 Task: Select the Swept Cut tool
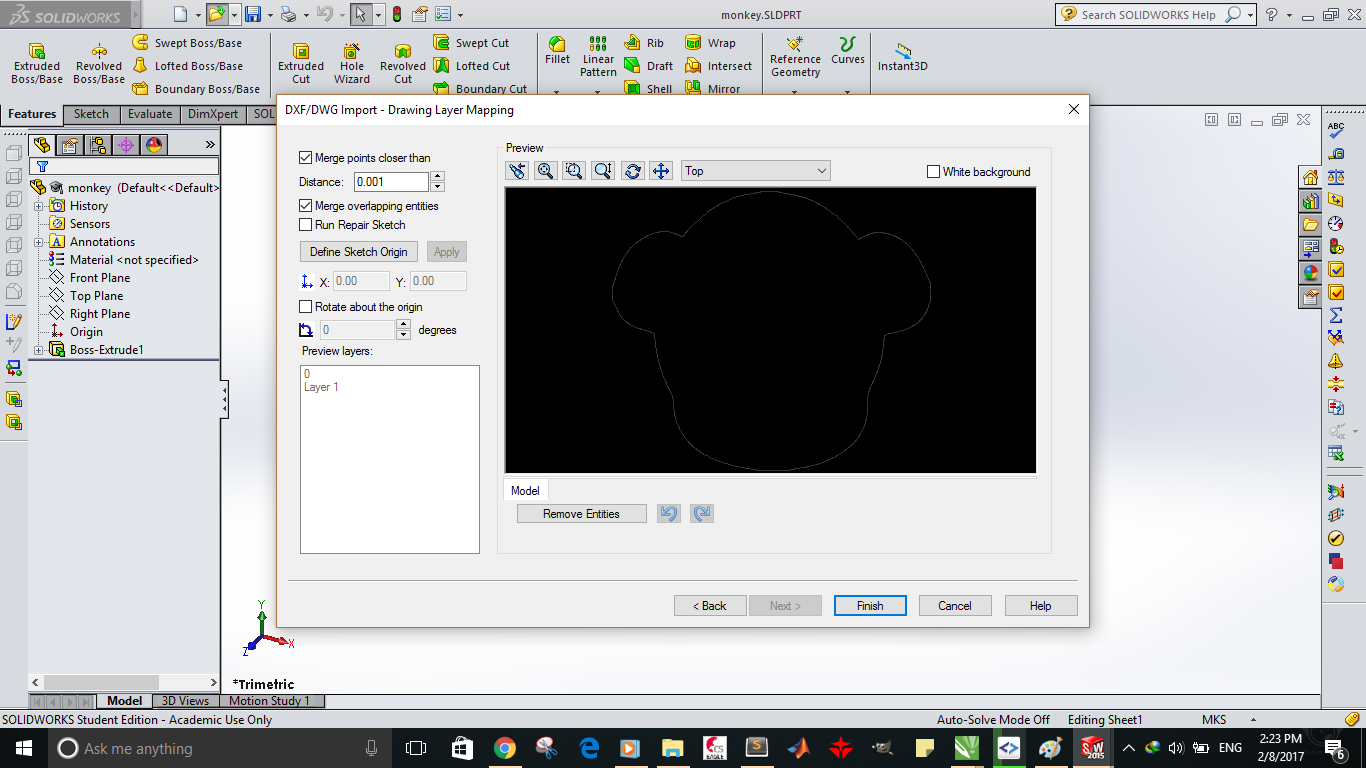472,43
